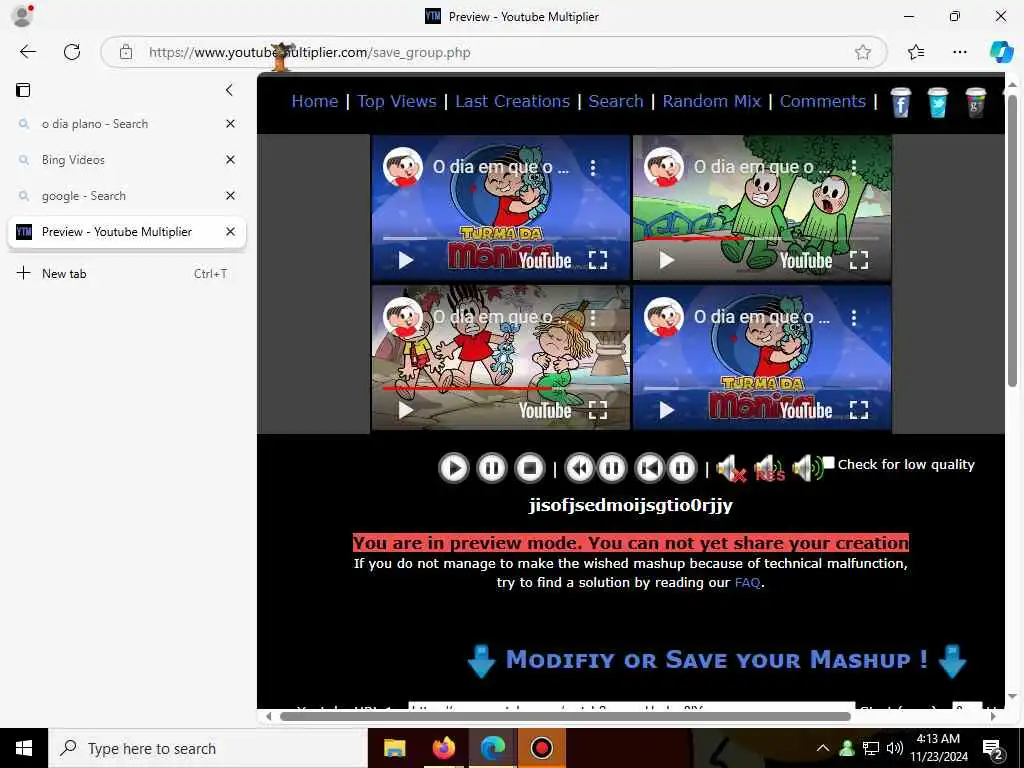Play the video with the mermaid scene
The height and width of the screenshot is (768, 1024).
[406, 410]
